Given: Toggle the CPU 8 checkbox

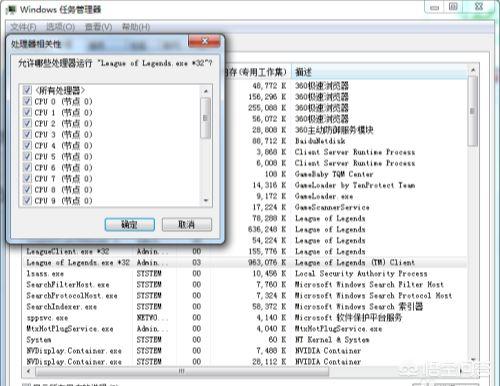Looking at the screenshot, I should 27,189.
